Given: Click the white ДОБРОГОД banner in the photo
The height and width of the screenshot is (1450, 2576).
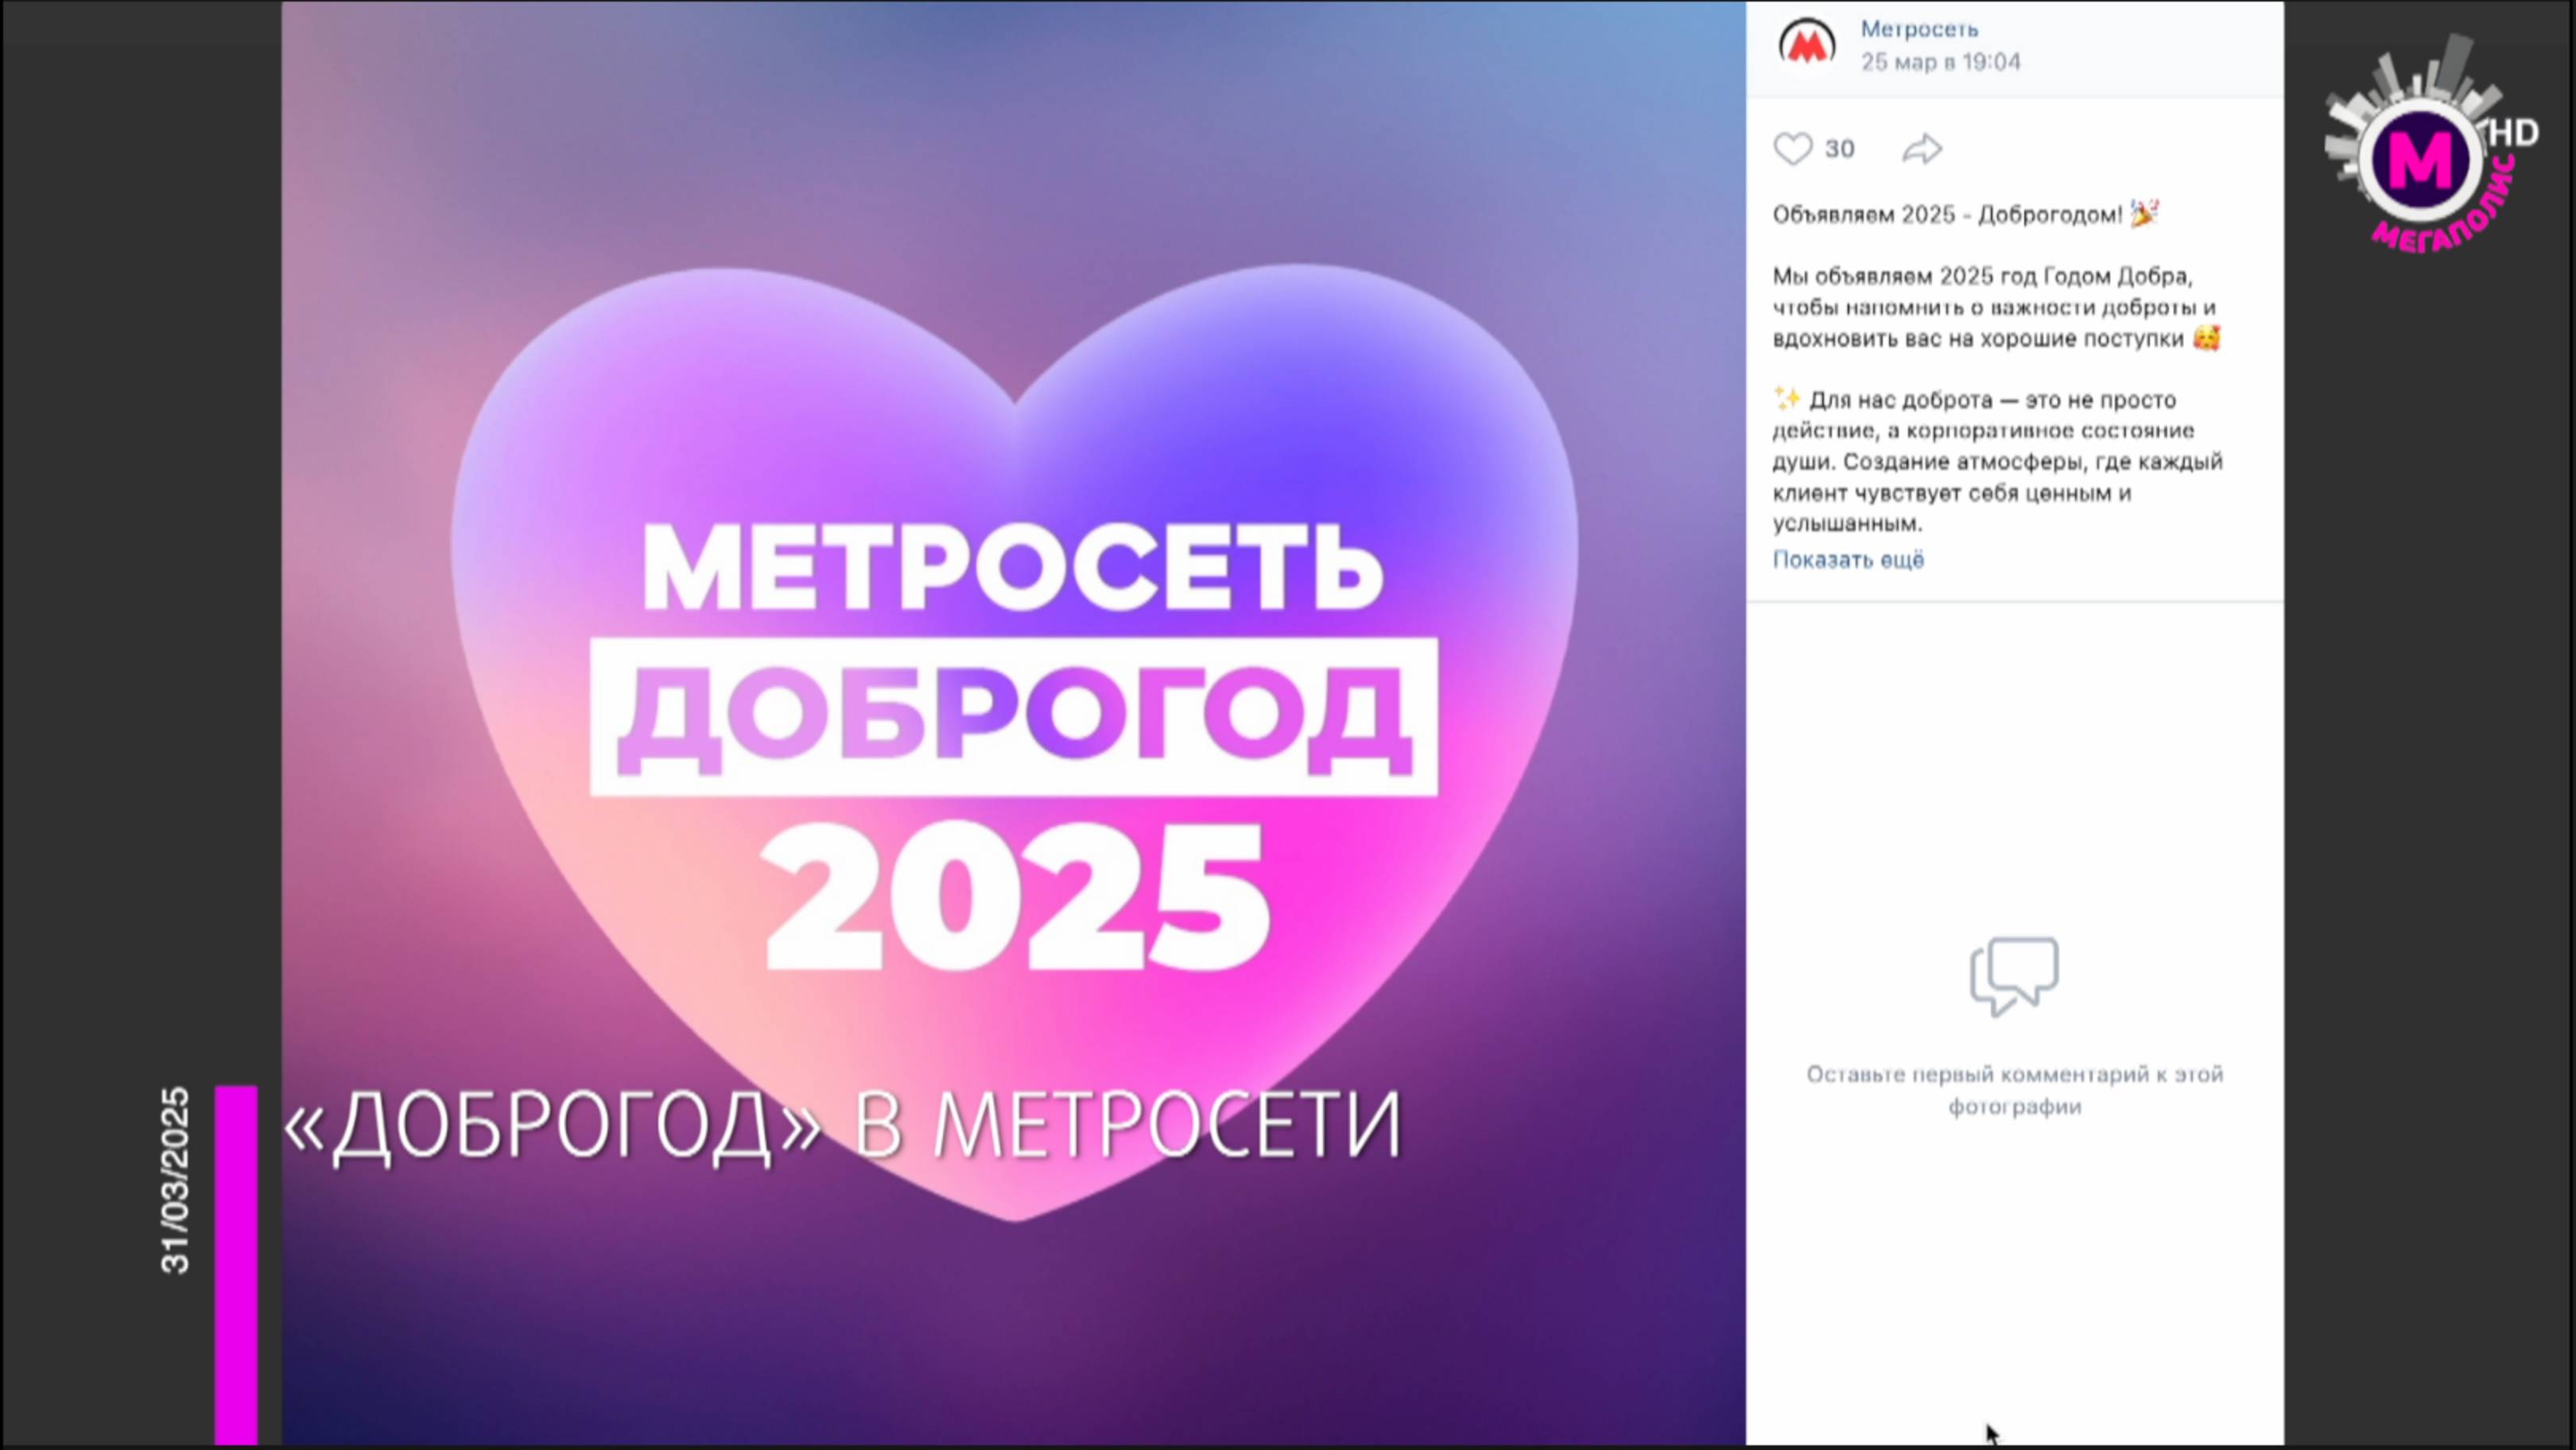Looking at the screenshot, I should 1014,717.
